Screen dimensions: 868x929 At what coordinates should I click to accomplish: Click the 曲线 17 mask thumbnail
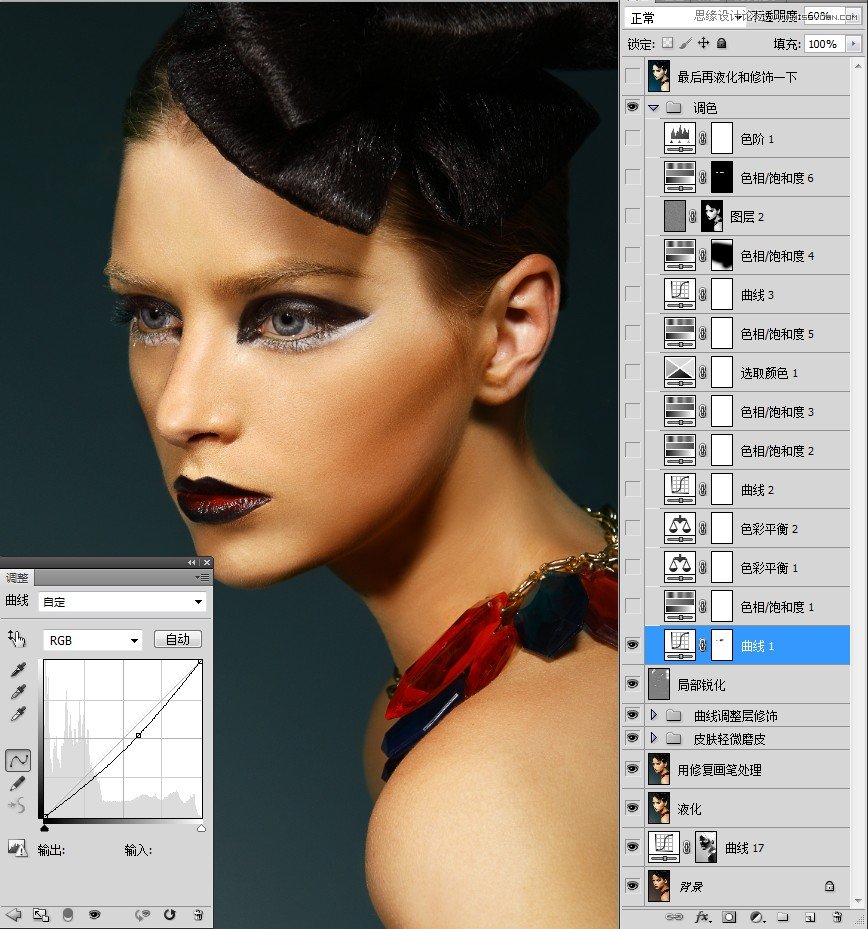706,847
